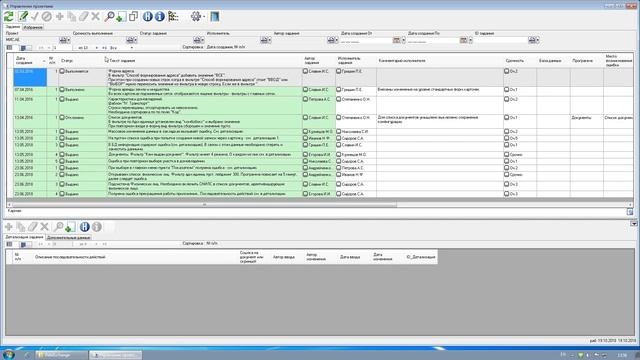
Task: Toggle the status checkbox in the 07.04.2016 row
Action: click(x=62, y=89)
